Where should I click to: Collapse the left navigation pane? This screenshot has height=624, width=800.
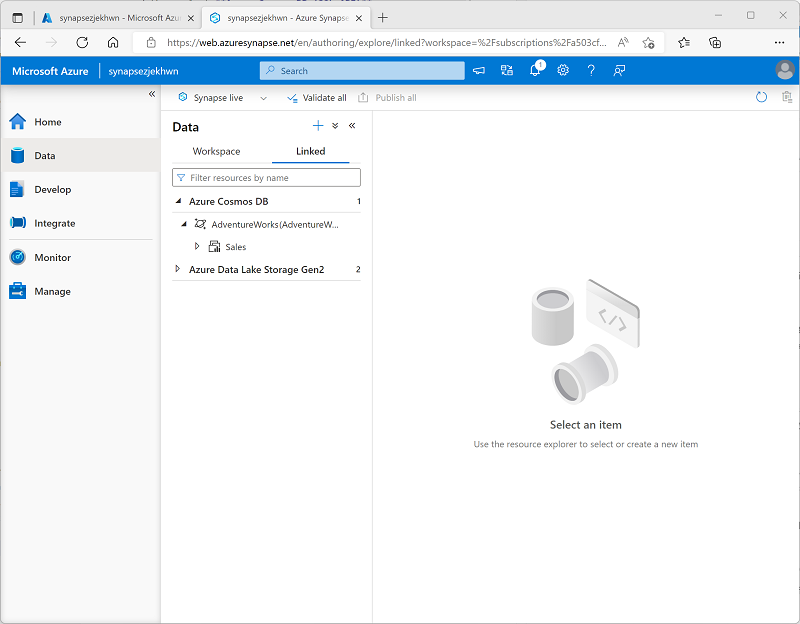pos(152,94)
